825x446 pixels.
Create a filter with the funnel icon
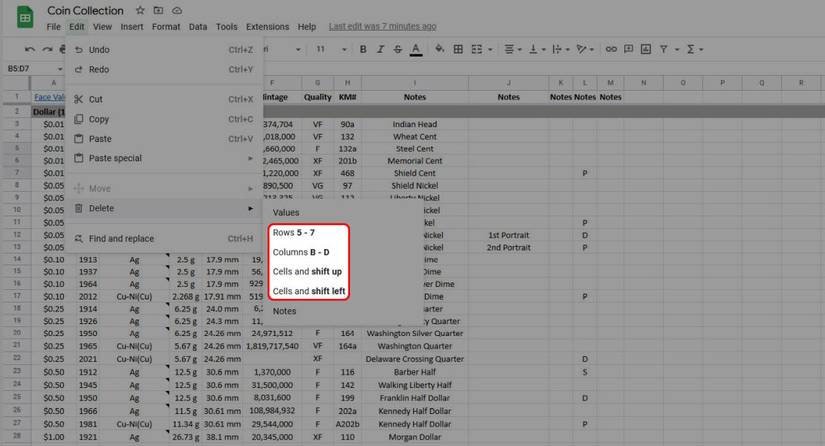[x=663, y=49]
